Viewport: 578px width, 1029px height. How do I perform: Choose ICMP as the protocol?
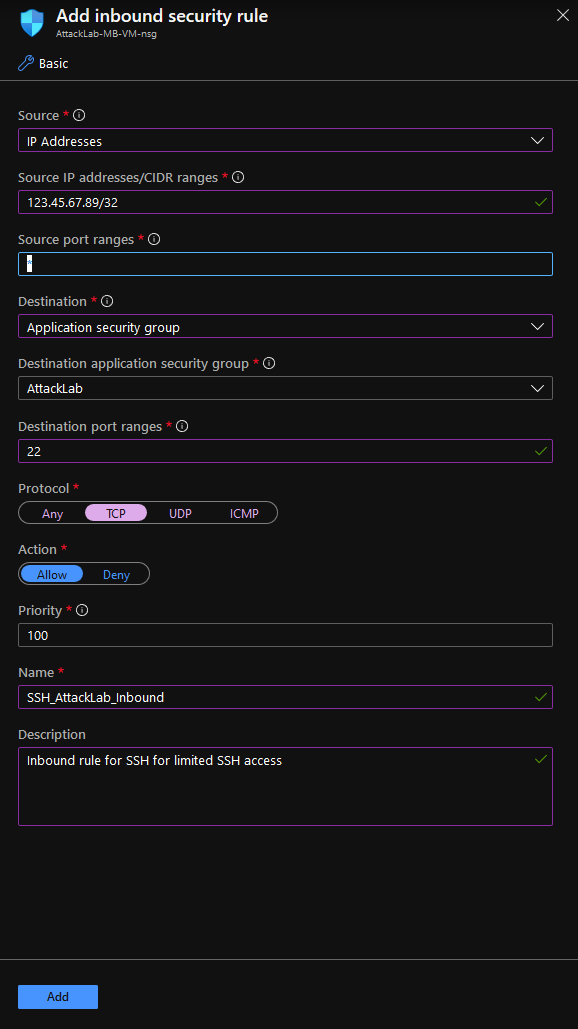point(244,513)
